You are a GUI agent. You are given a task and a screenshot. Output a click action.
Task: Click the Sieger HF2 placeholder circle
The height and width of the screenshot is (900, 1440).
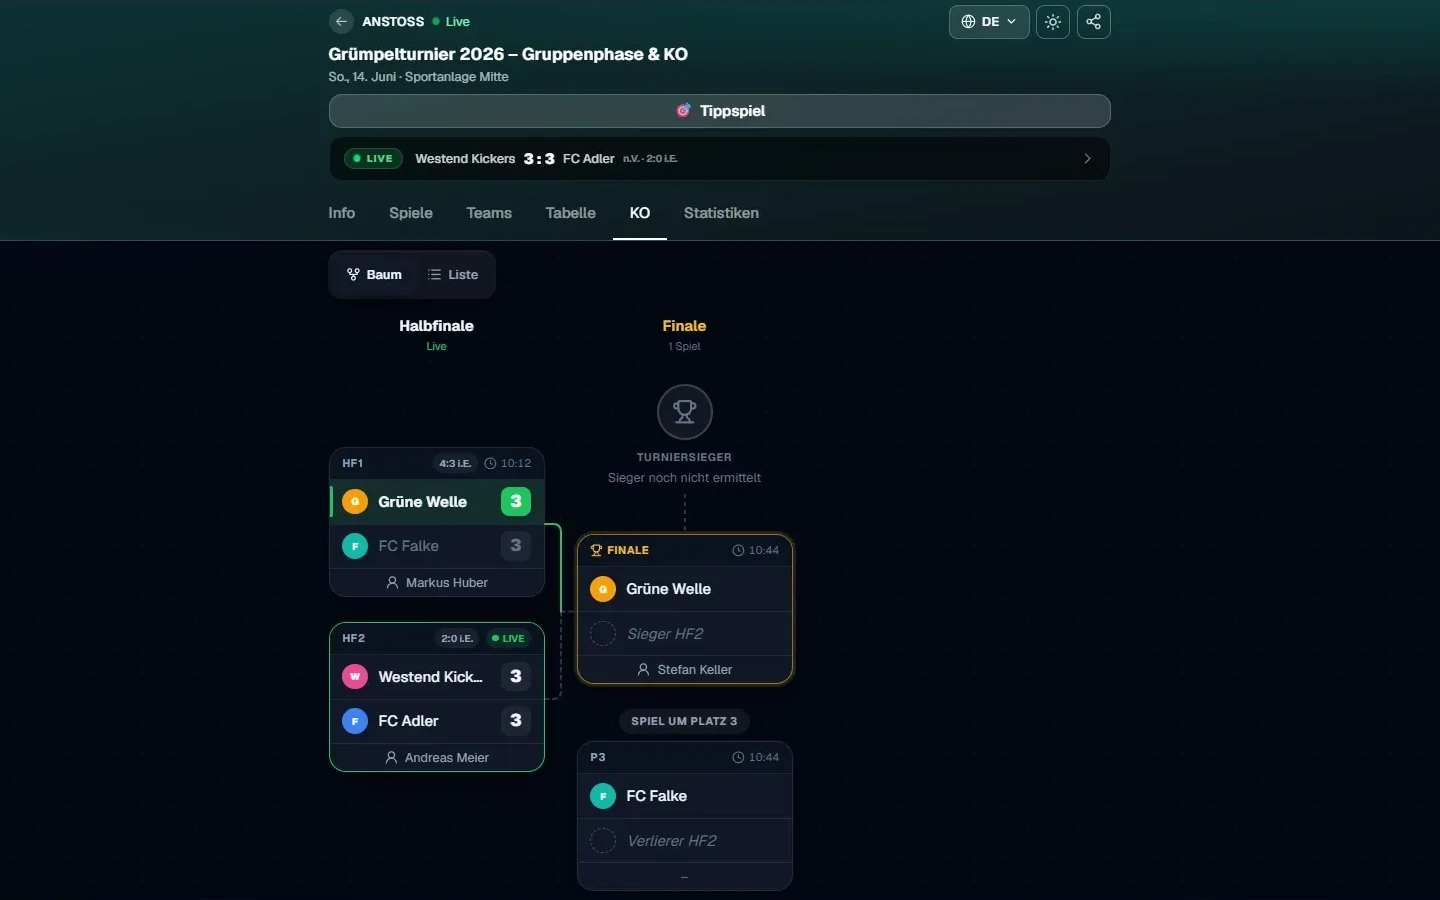[603, 634]
